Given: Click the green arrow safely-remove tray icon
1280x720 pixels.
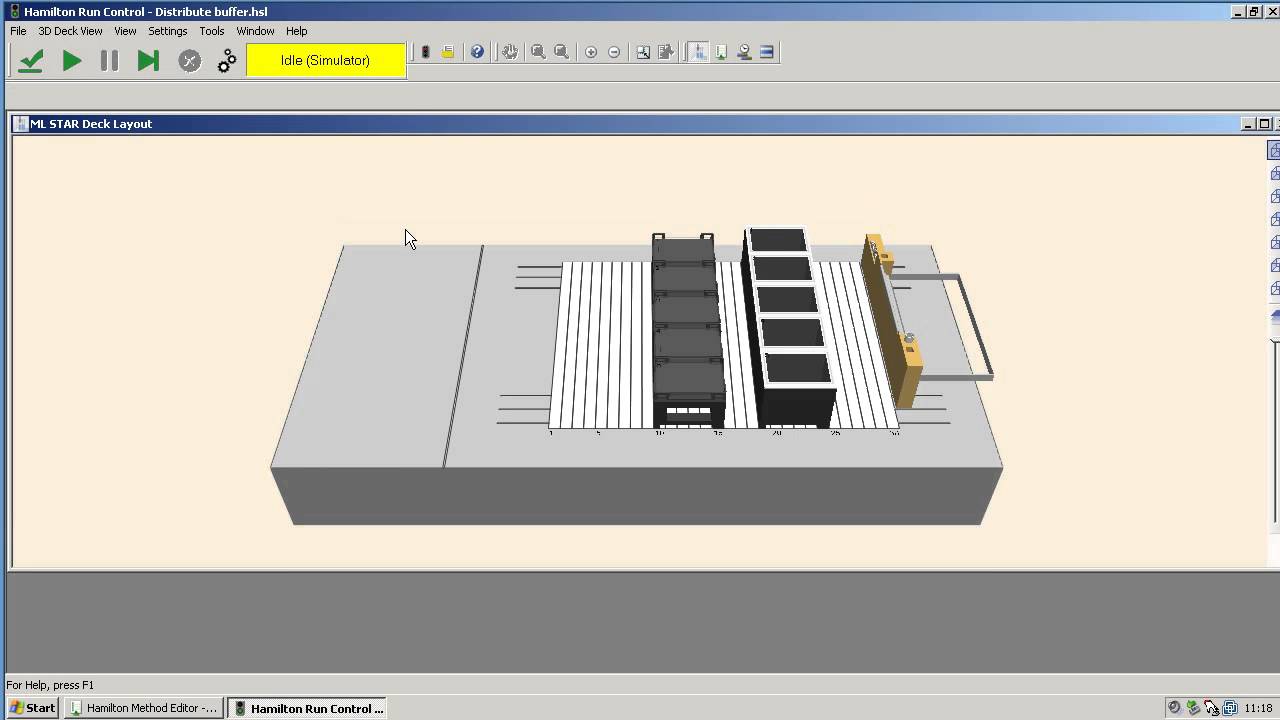Looking at the screenshot, I should (x=1192, y=708).
